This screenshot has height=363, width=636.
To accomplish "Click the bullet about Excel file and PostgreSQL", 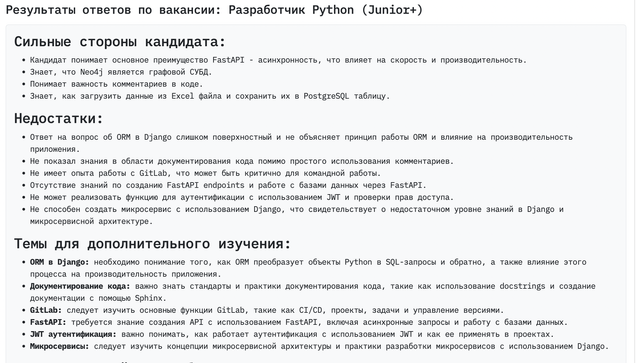I will (x=210, y=97).
